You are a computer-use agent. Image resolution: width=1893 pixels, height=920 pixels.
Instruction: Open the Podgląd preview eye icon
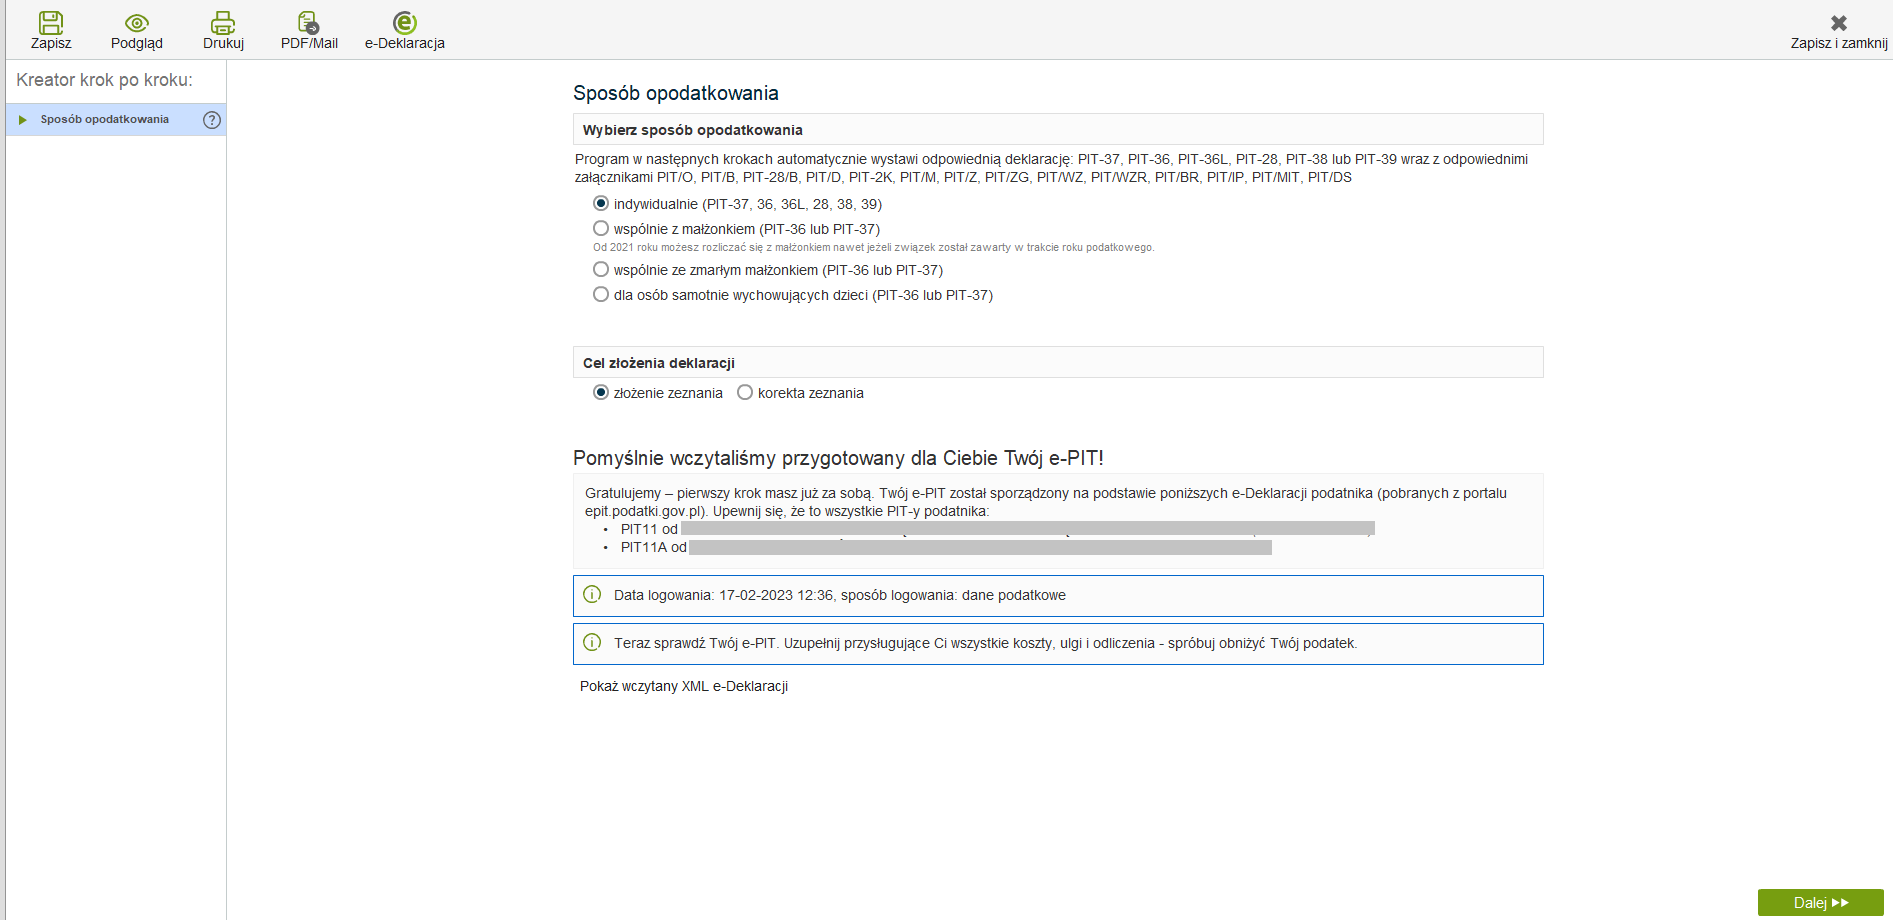(137, 23)
